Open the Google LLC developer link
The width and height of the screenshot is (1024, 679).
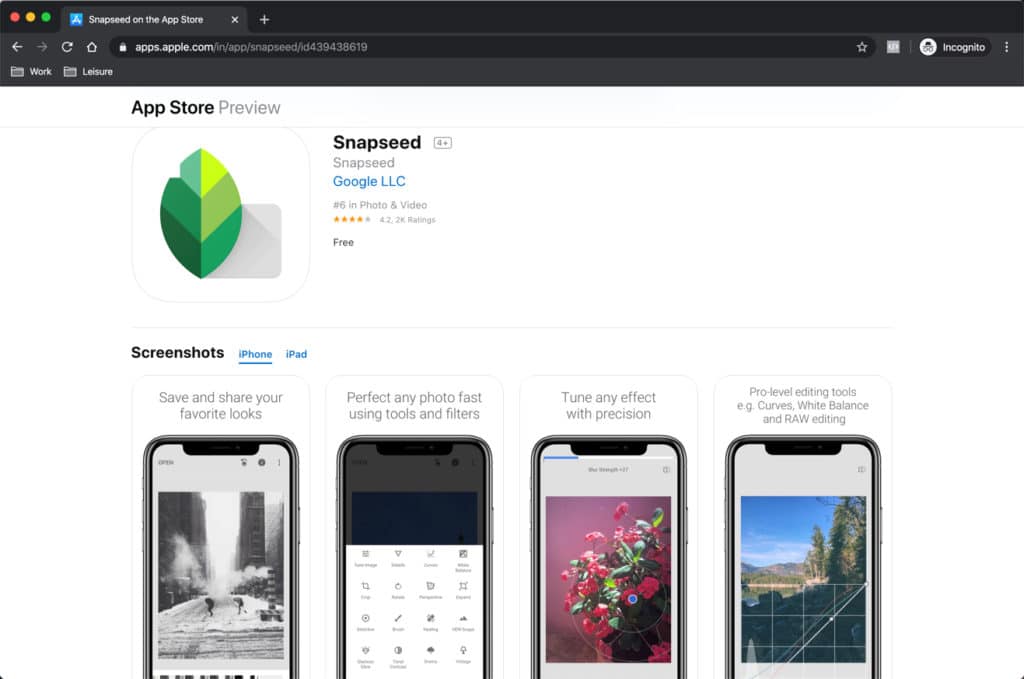click(369, 181)
